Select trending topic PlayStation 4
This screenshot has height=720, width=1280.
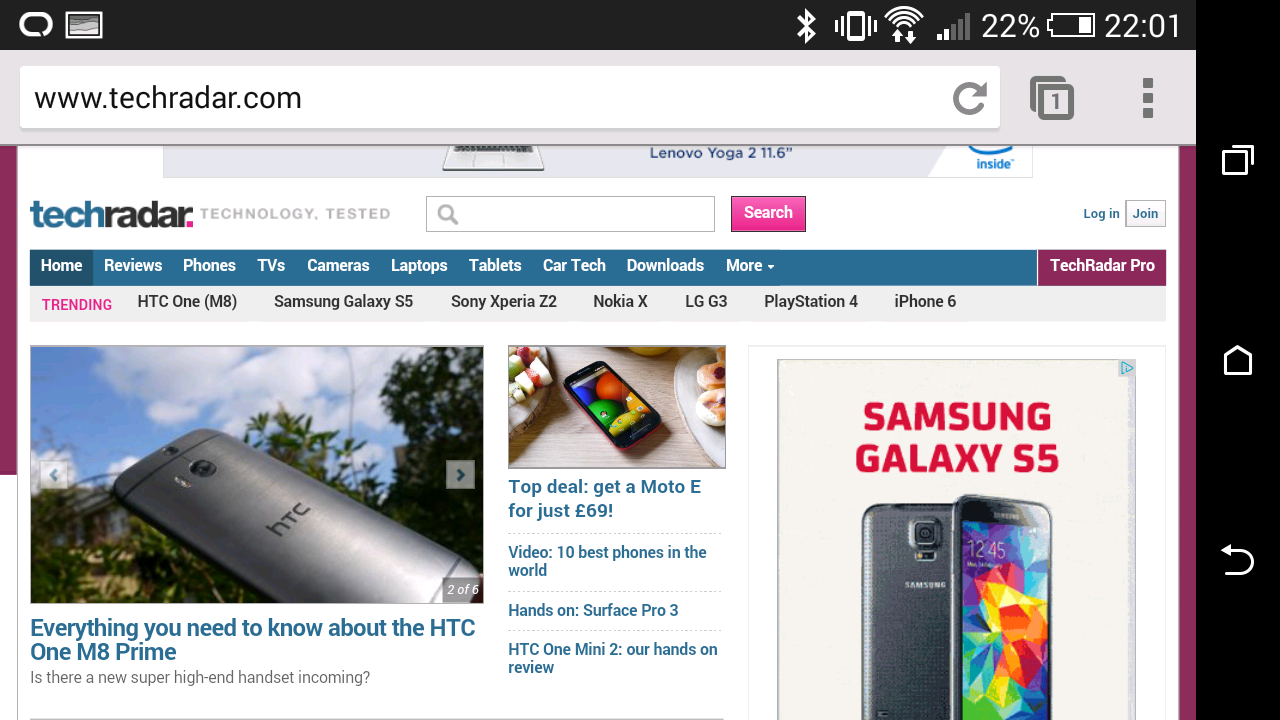811,302
